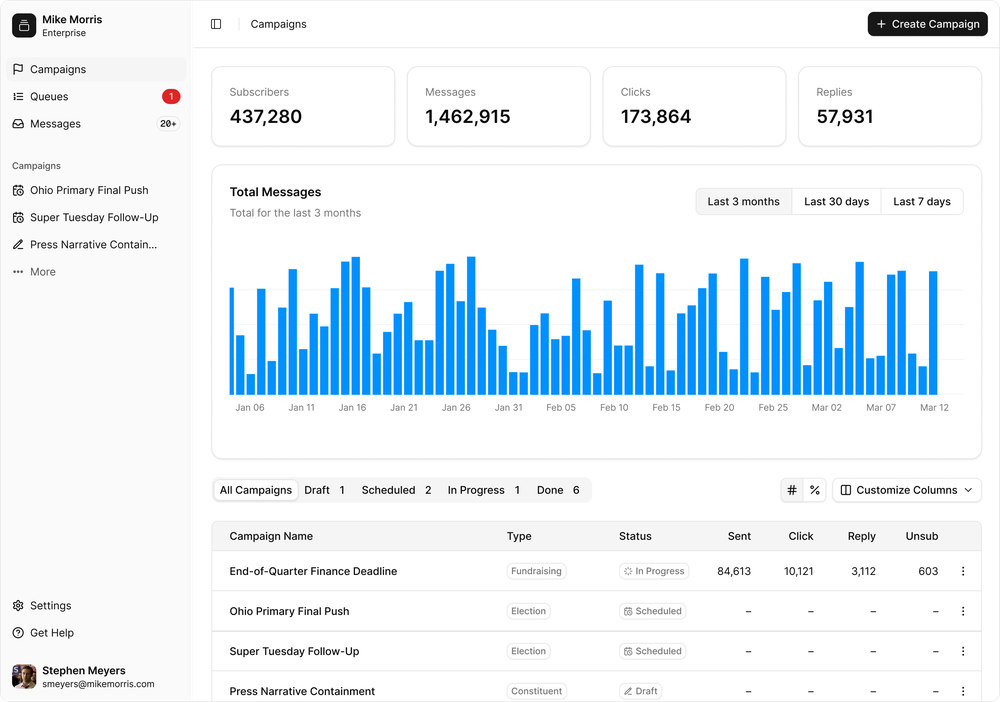The height and width of the screenshot is (702, 1000).
Task: Click Stephen Meyers avatar photo
Action: [24, 676]
